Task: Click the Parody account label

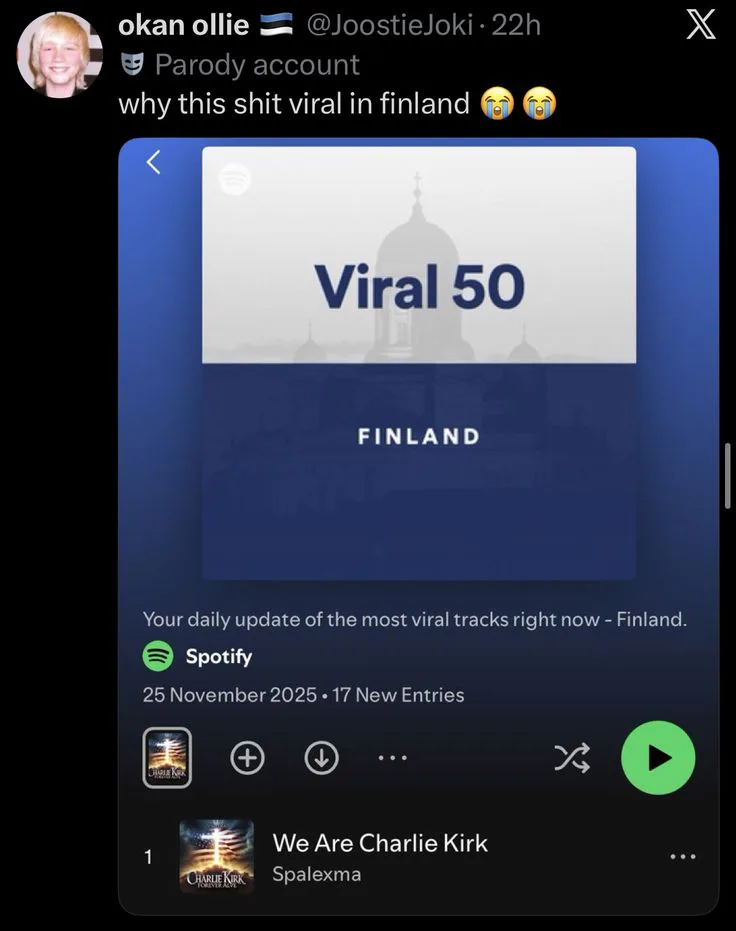Action: click(x=257, y=65)
